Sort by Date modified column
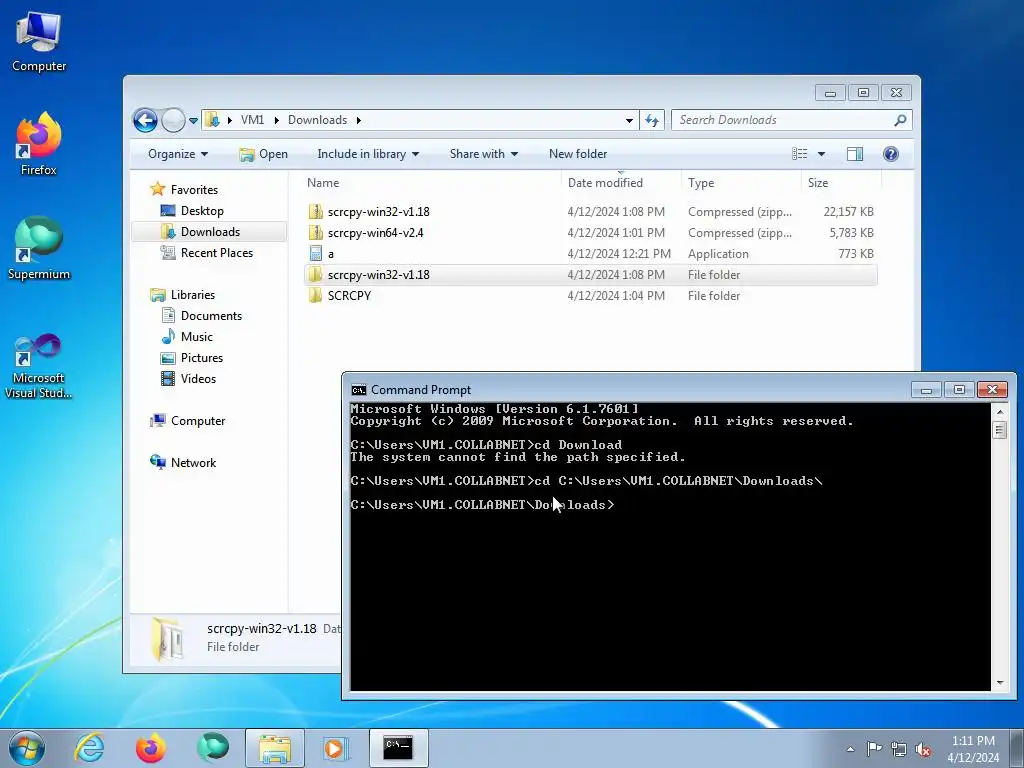Screen dimensions: 1024x768 pyautogui.click(x=620, y=183)
